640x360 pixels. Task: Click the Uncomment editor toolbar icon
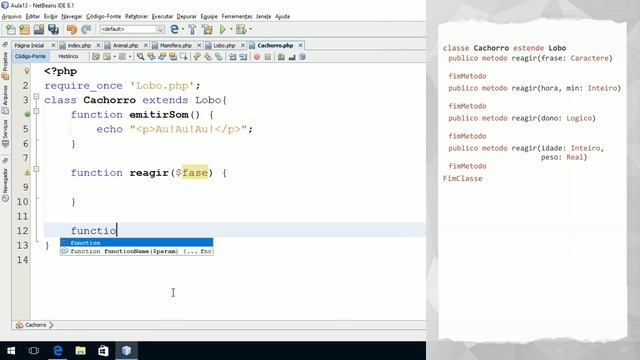tap(292, 57)
